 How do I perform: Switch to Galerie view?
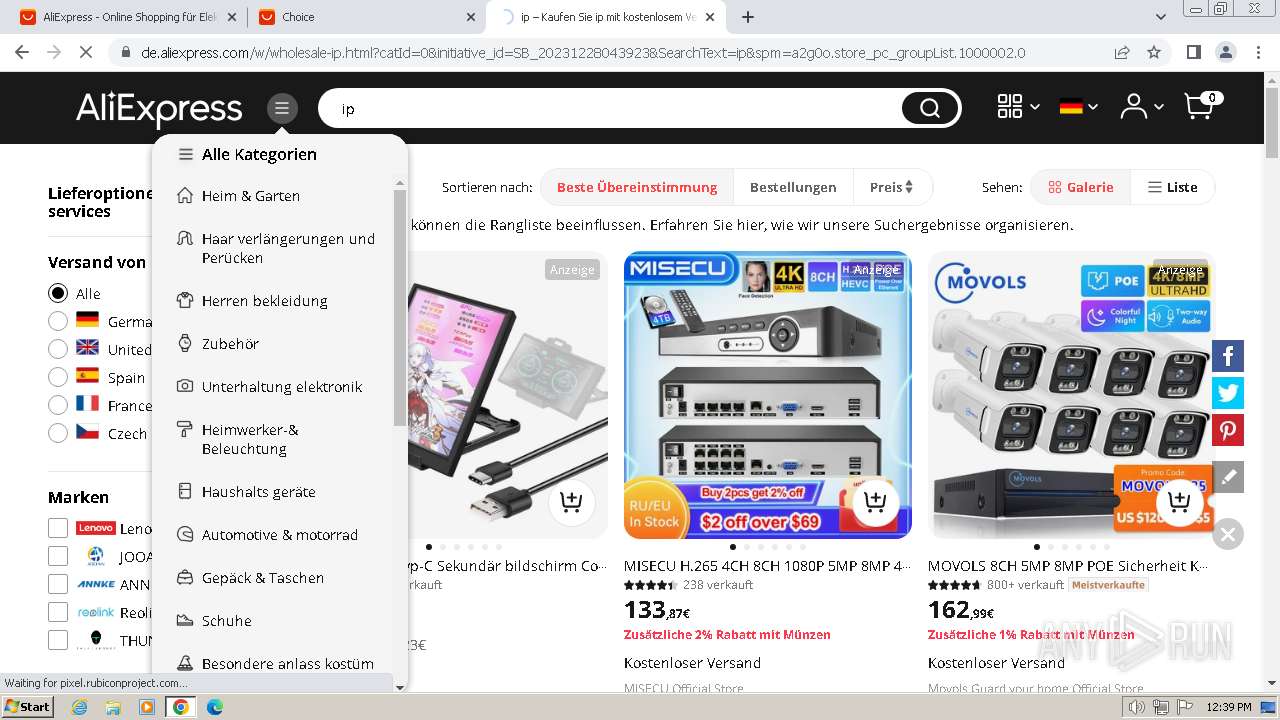point(1080,187)
